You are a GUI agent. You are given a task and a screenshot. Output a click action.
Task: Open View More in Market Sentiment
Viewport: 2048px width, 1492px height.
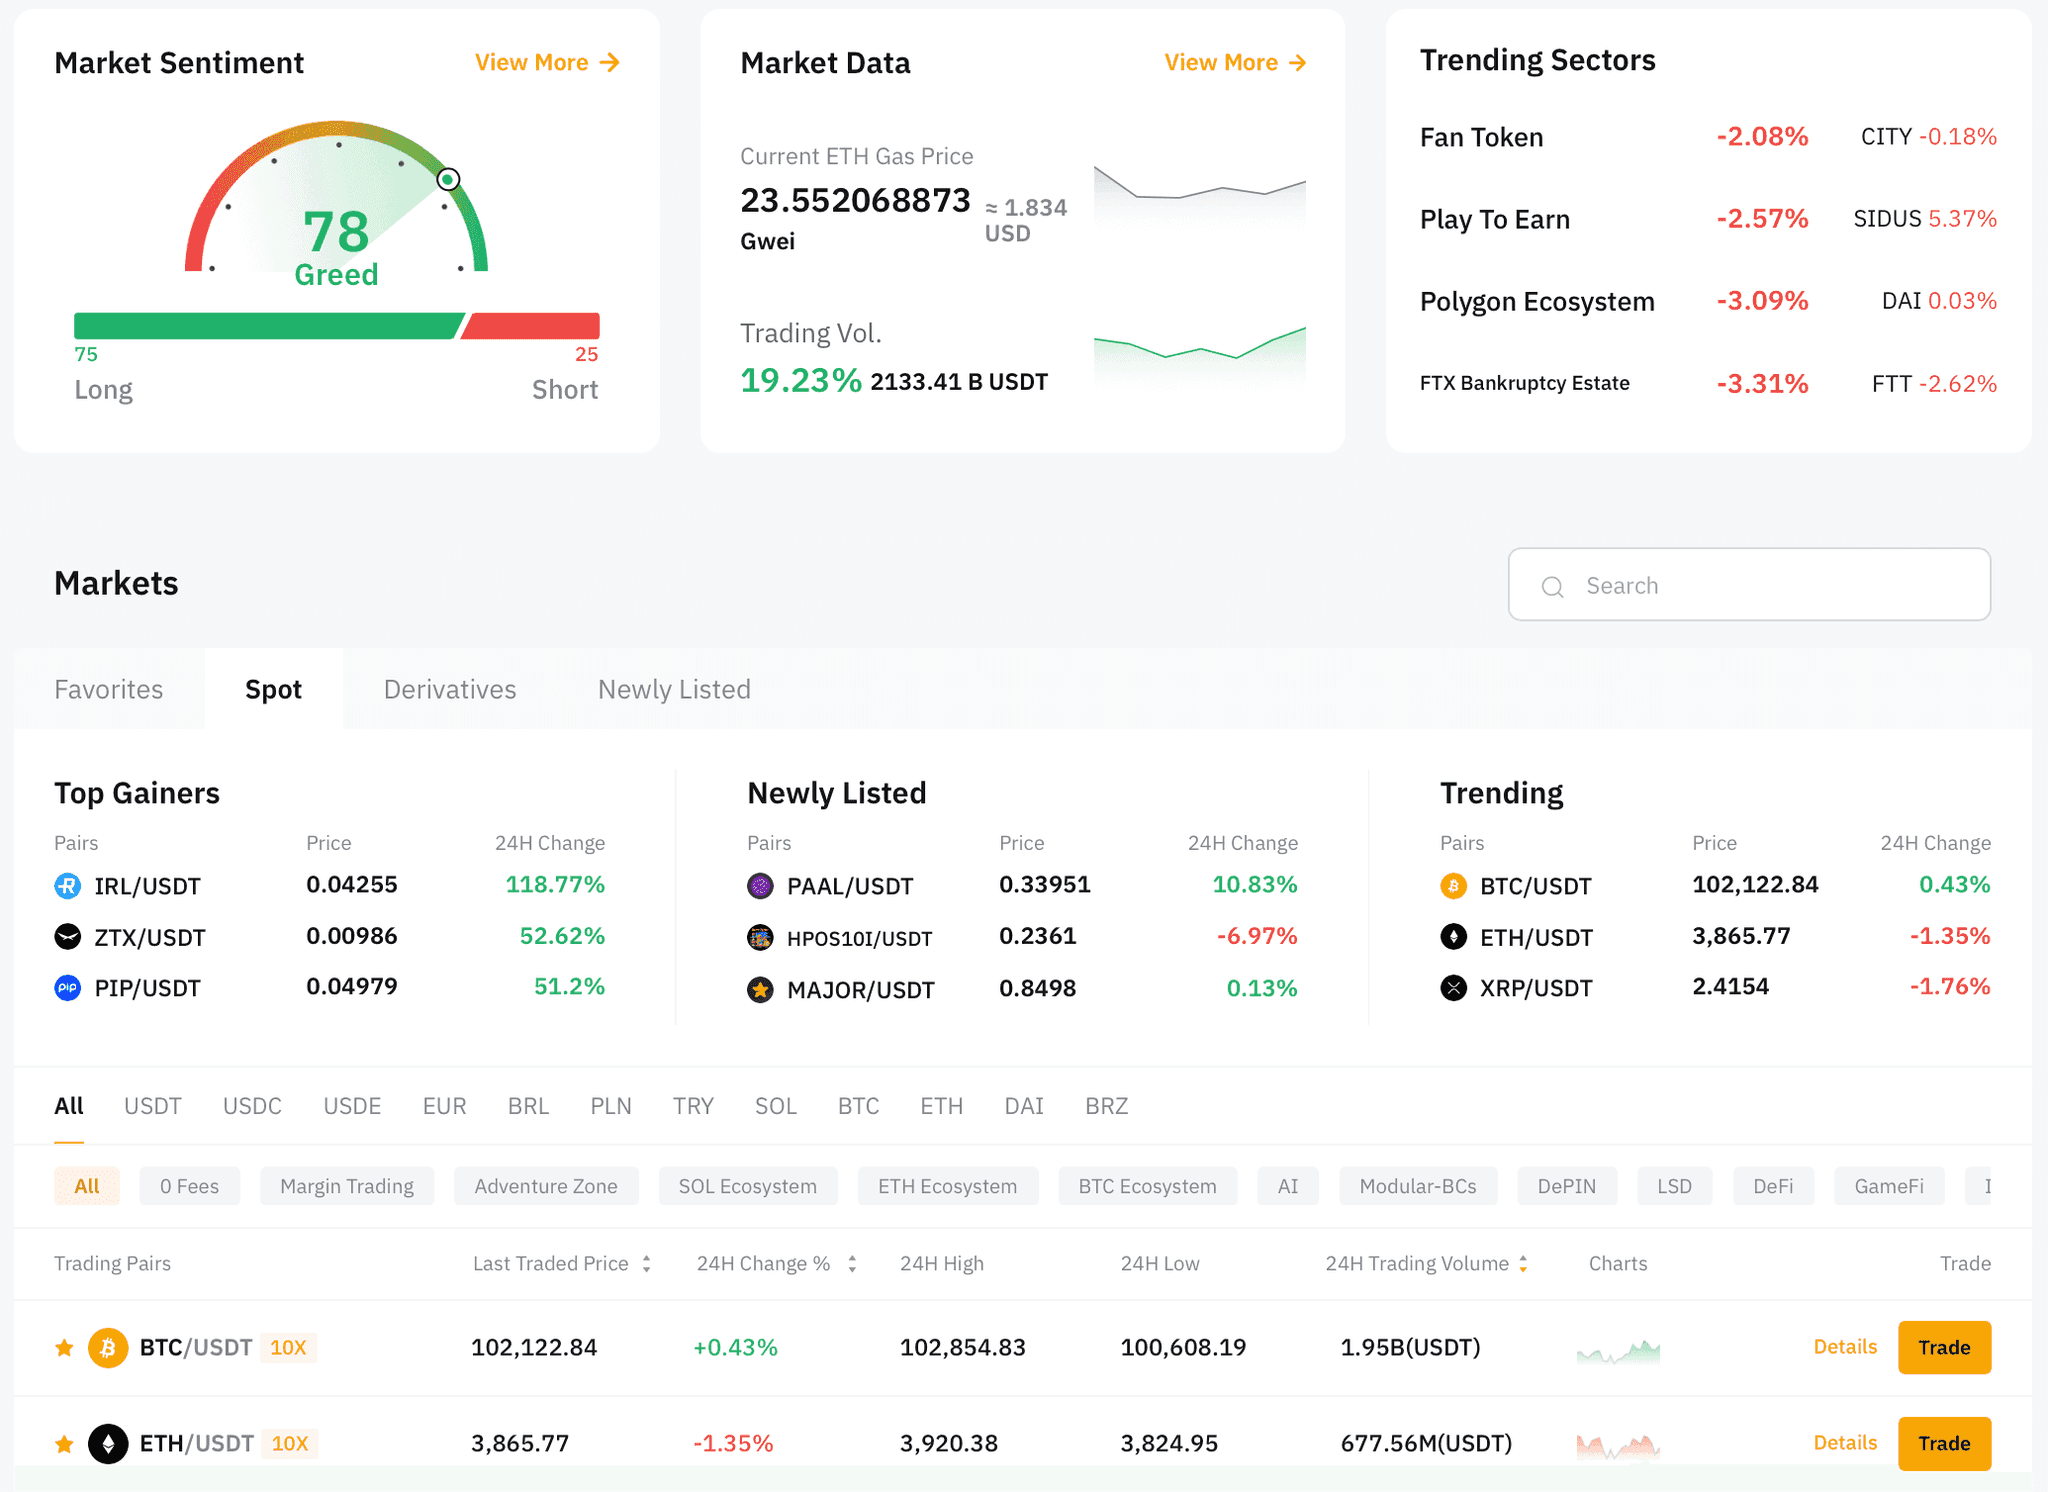point(545,62)
